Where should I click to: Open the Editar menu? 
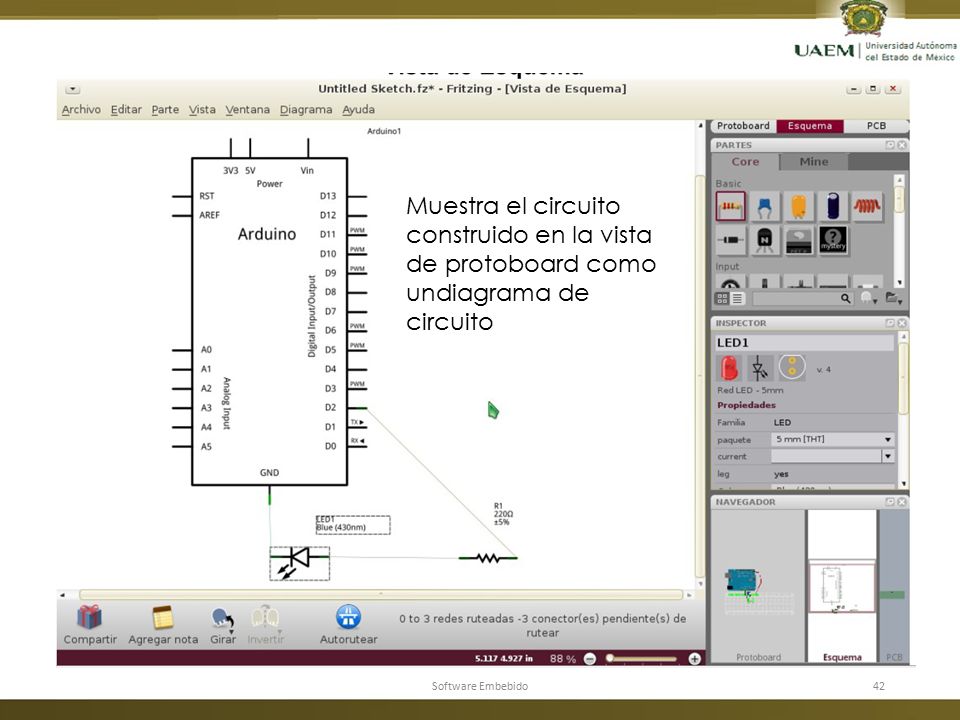pos(126,110)
